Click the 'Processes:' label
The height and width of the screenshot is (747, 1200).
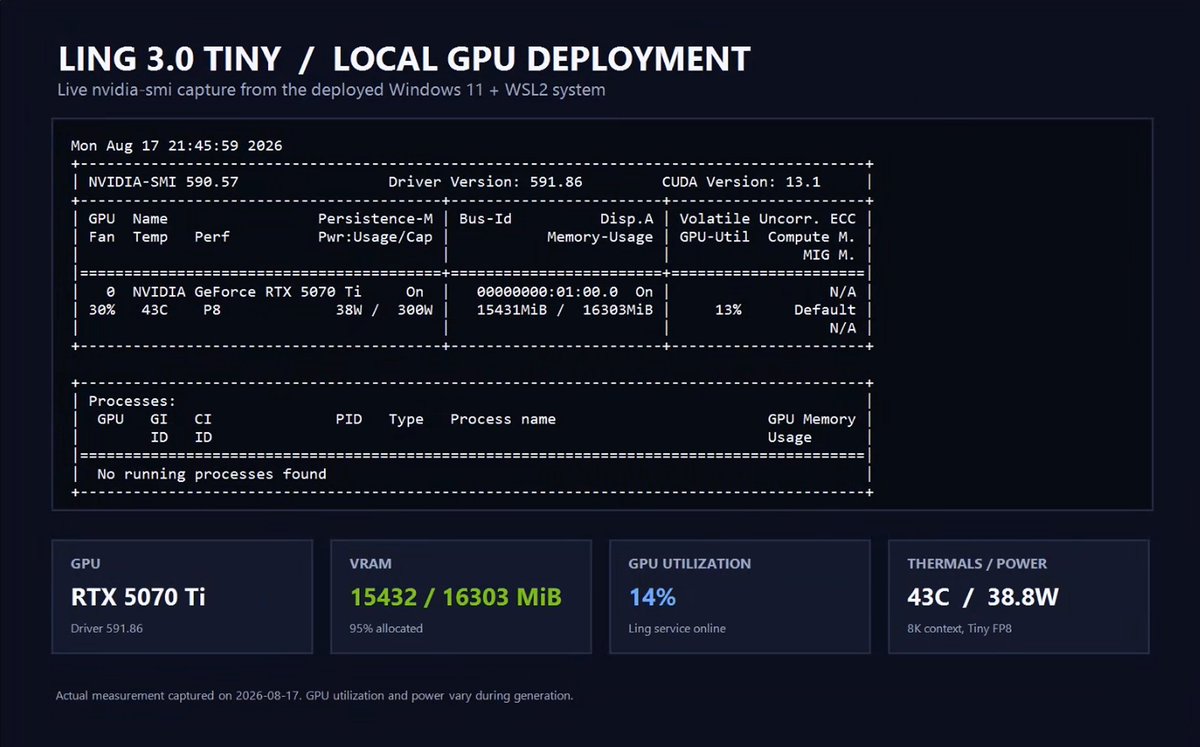133,401
